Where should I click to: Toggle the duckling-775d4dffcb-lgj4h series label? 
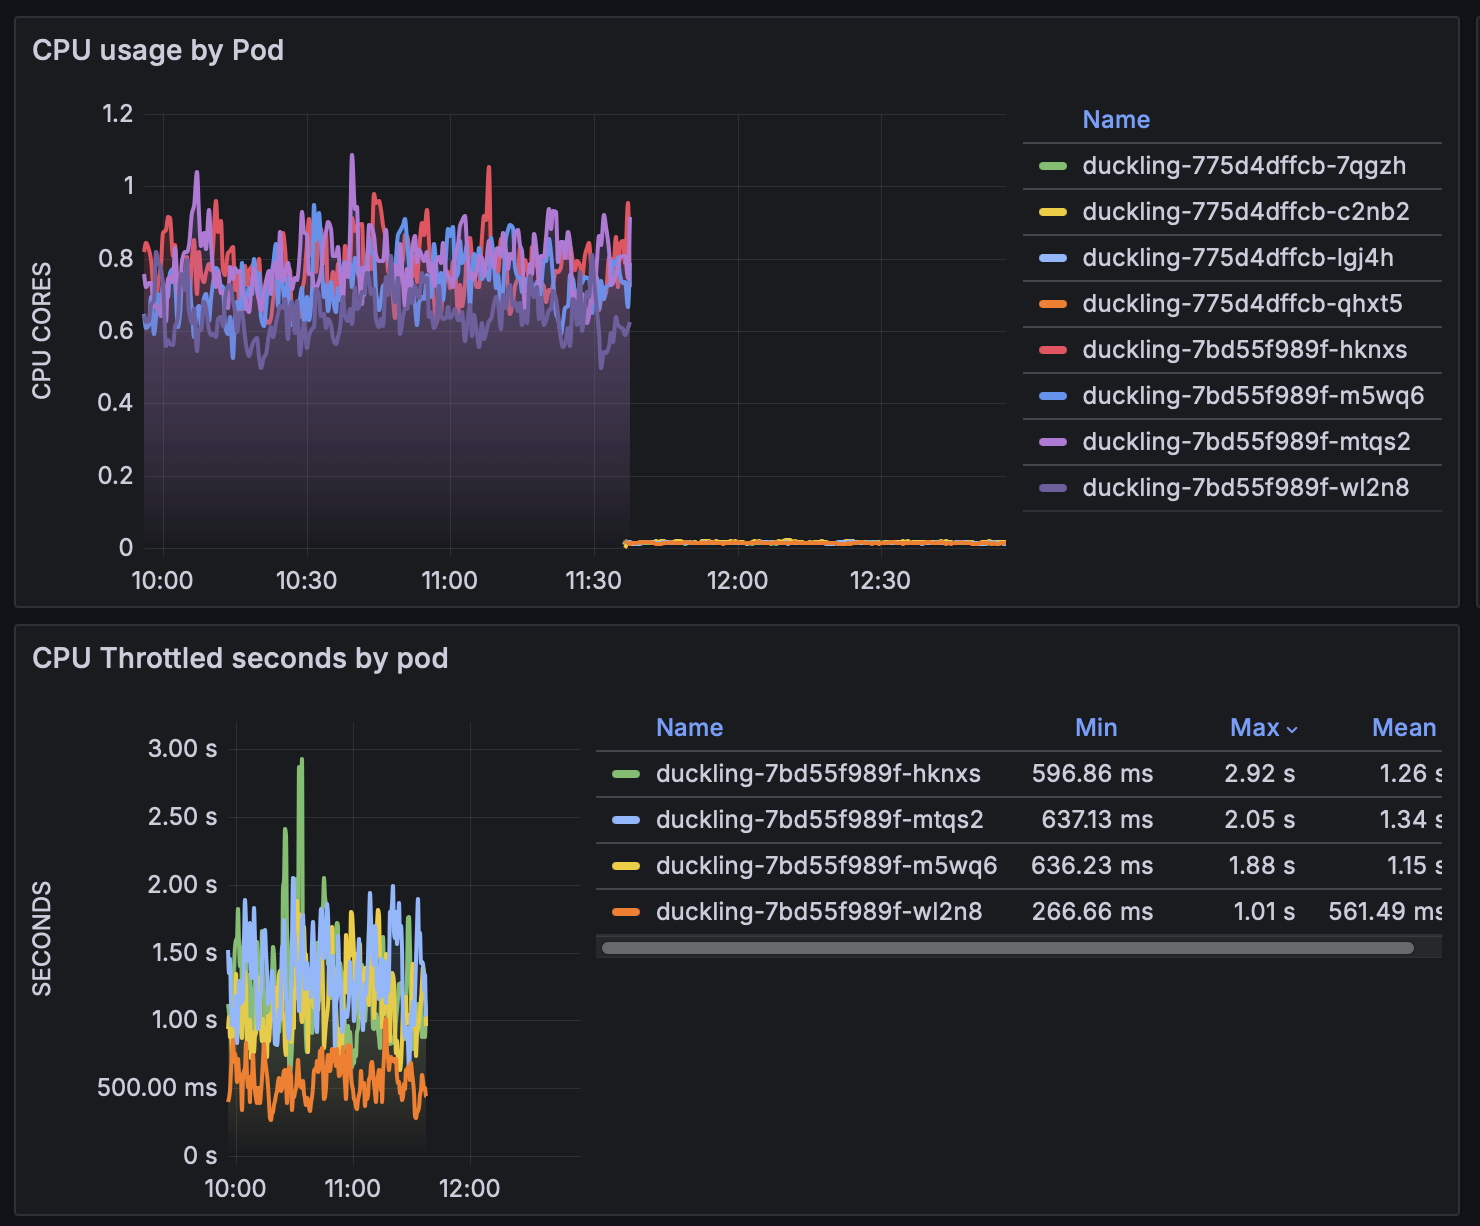[x=1237, y=258]
